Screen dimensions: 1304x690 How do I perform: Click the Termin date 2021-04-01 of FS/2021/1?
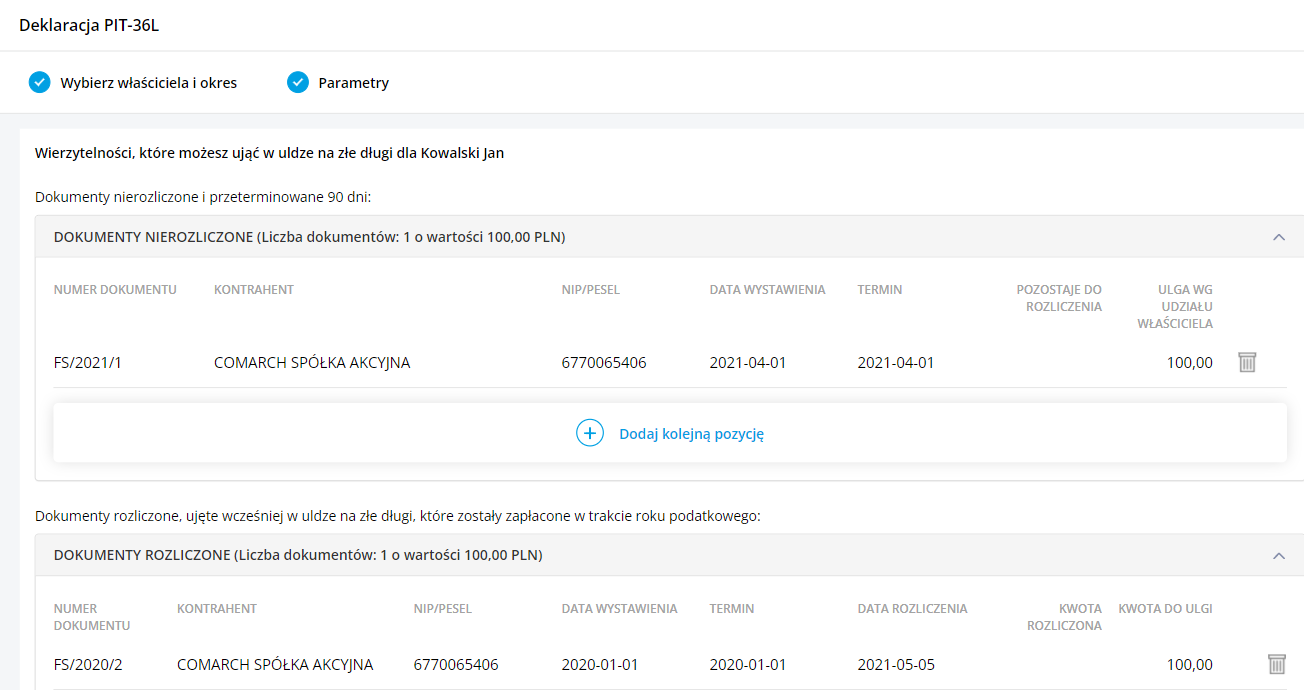(x=896, y=362)
